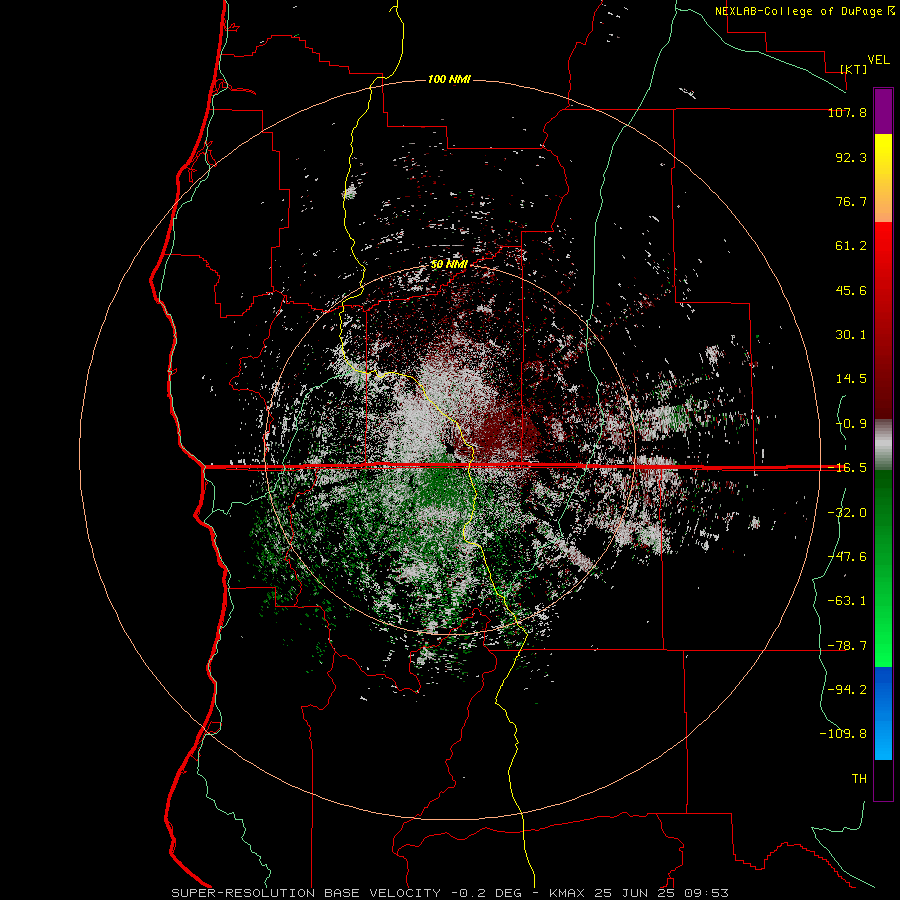The width and height of the screenshot is (900, 900).
Task: Select the -94.2 legend value
Action: 847,689
